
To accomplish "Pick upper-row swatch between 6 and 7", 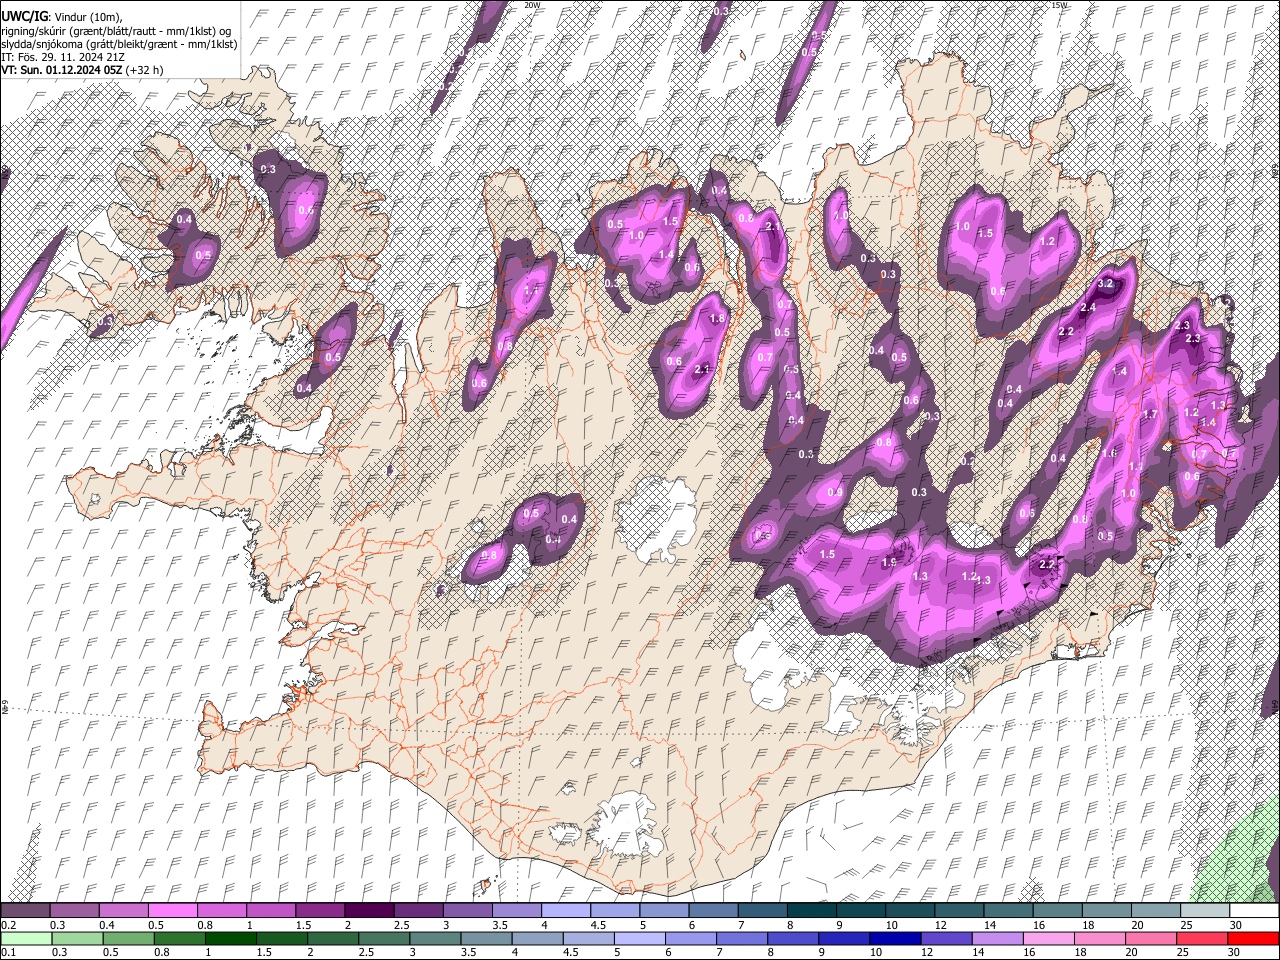I will click(x=713, y=910).
